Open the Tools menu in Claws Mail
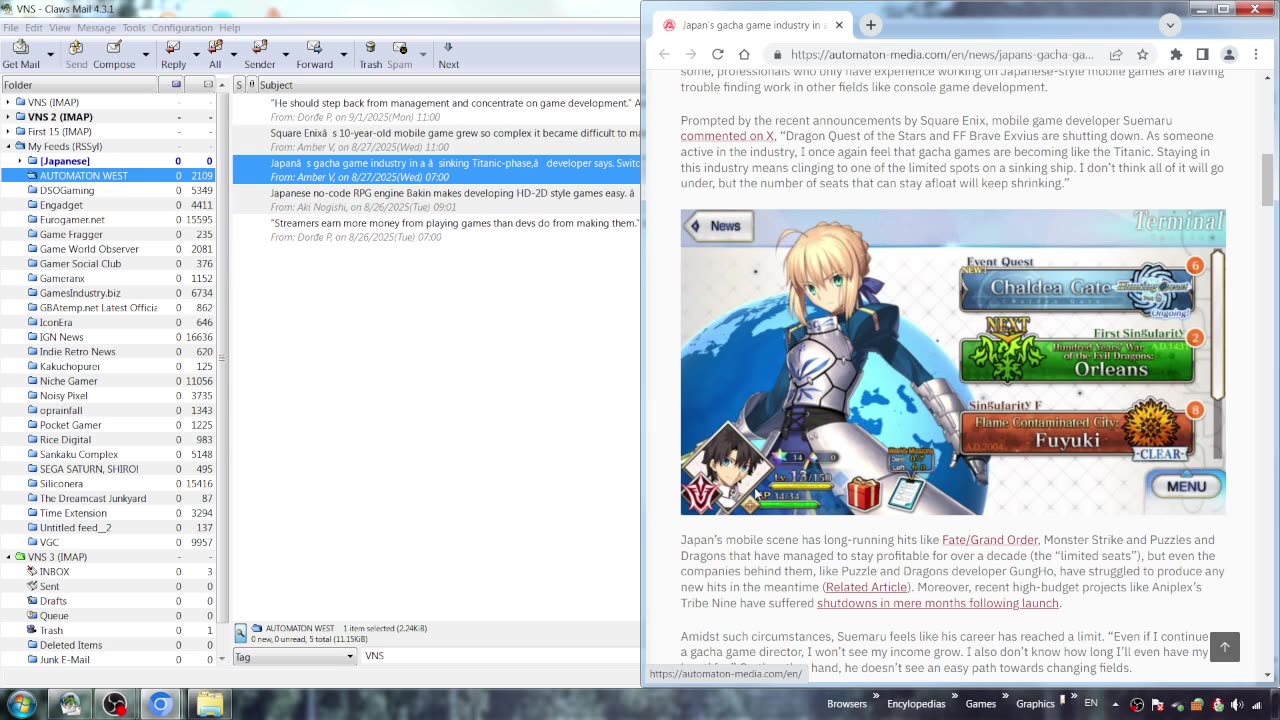This screenshot has width=1280, height=720. 134,28
